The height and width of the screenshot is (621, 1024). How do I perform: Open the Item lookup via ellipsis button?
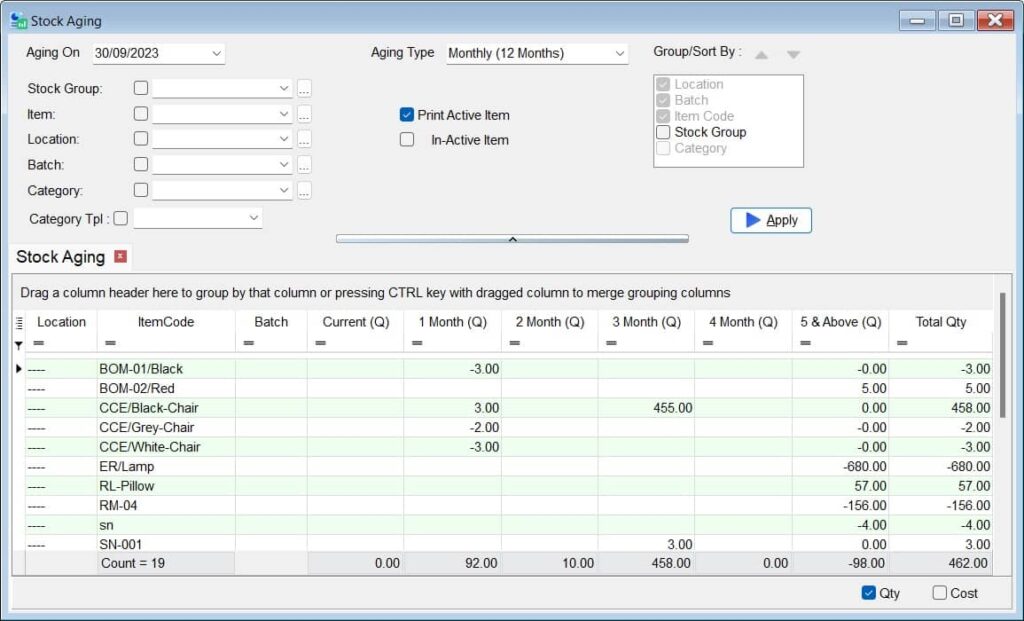(x=304, y=113)
